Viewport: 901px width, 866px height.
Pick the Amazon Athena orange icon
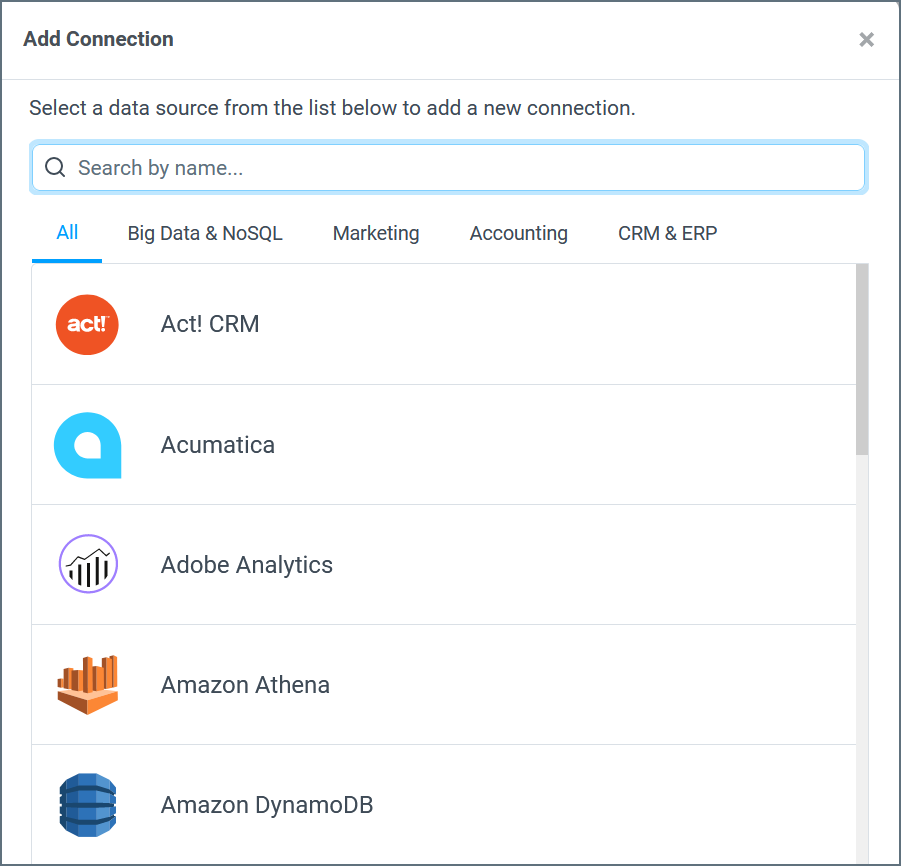click(87, 684)
